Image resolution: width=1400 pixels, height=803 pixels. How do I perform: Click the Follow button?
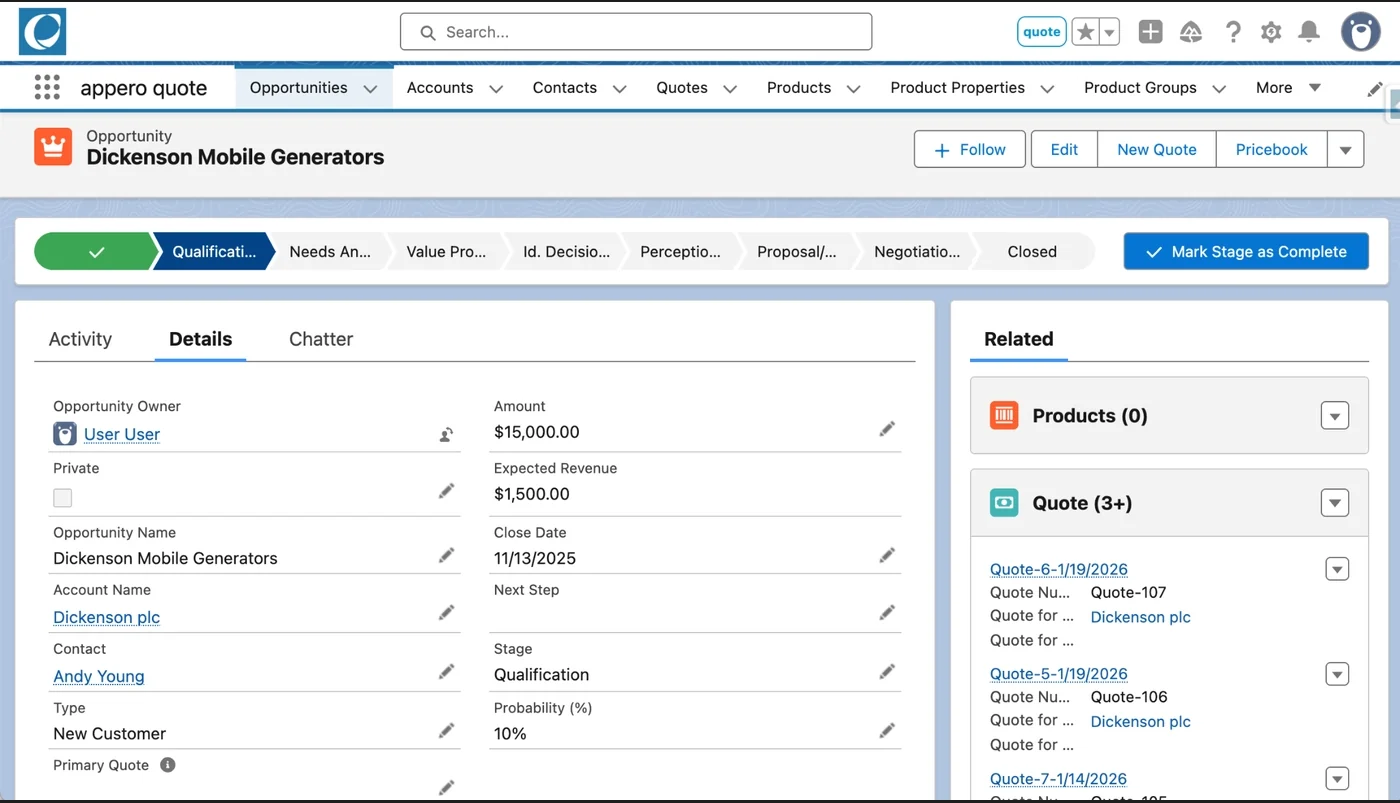tap(970, 150)
